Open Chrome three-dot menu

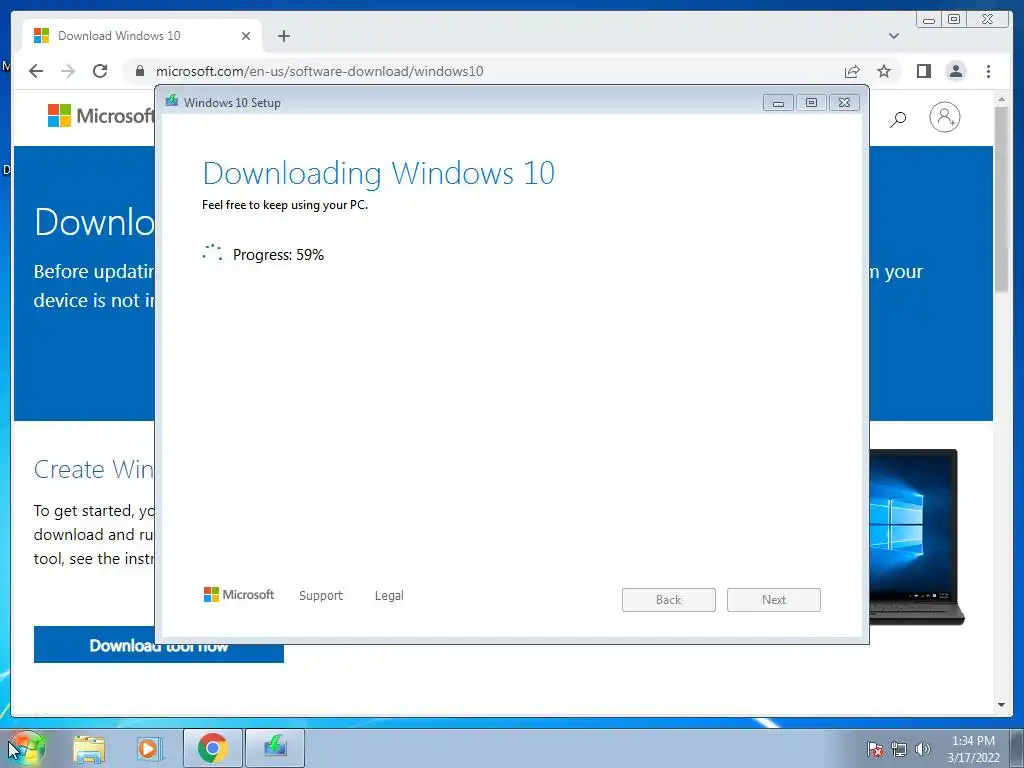[988, 71]
